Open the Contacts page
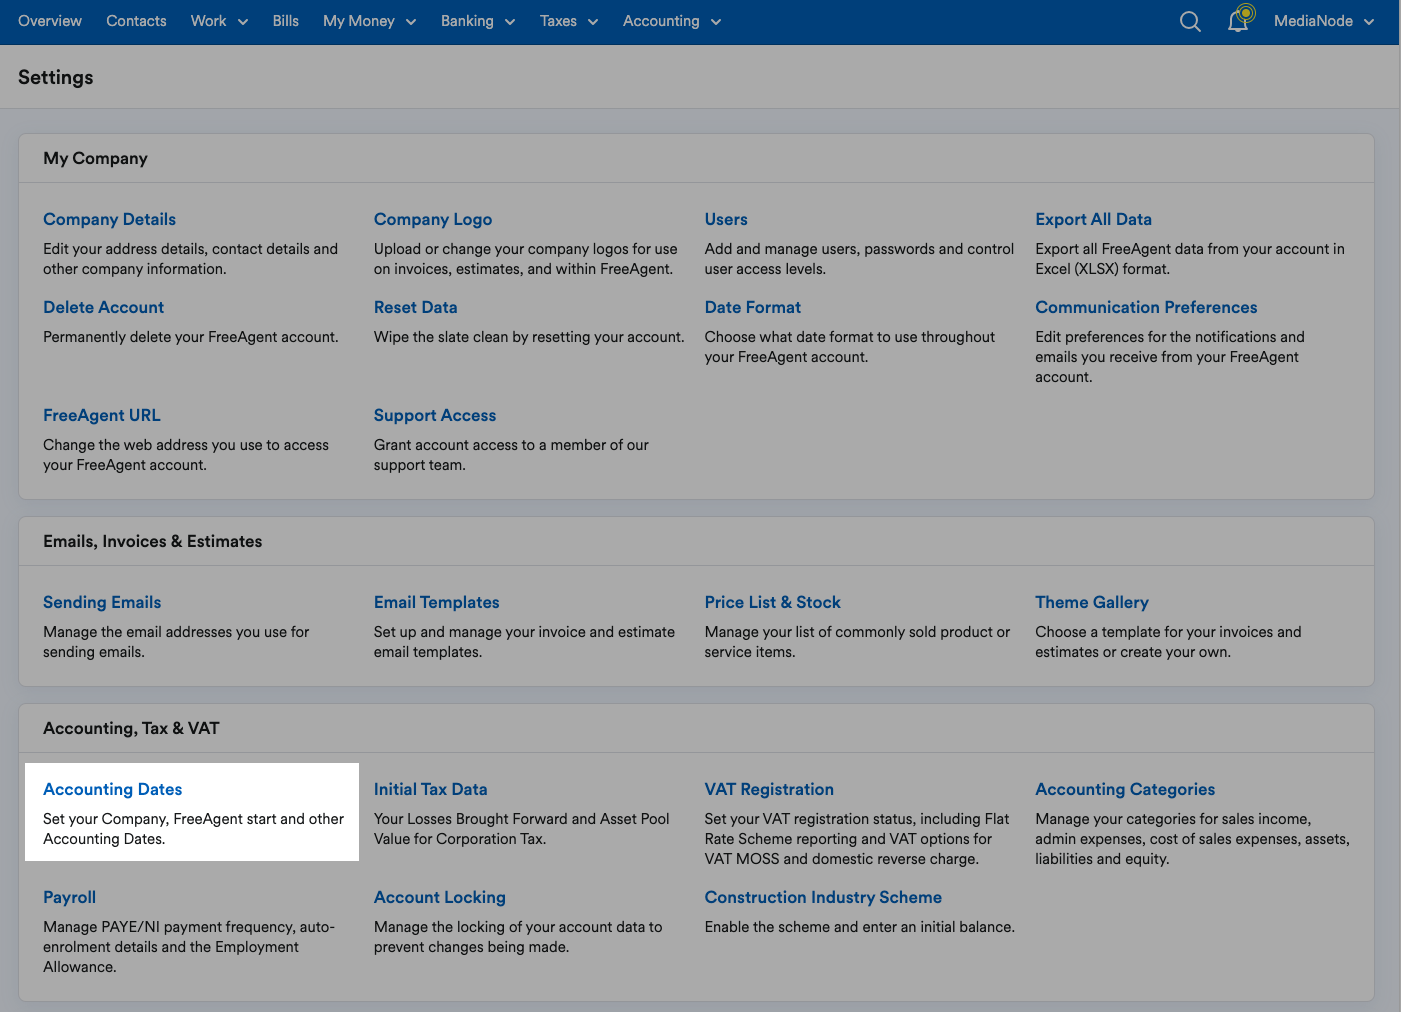The height and width of the screenshot is (1012, 1401). pos(136,21)
